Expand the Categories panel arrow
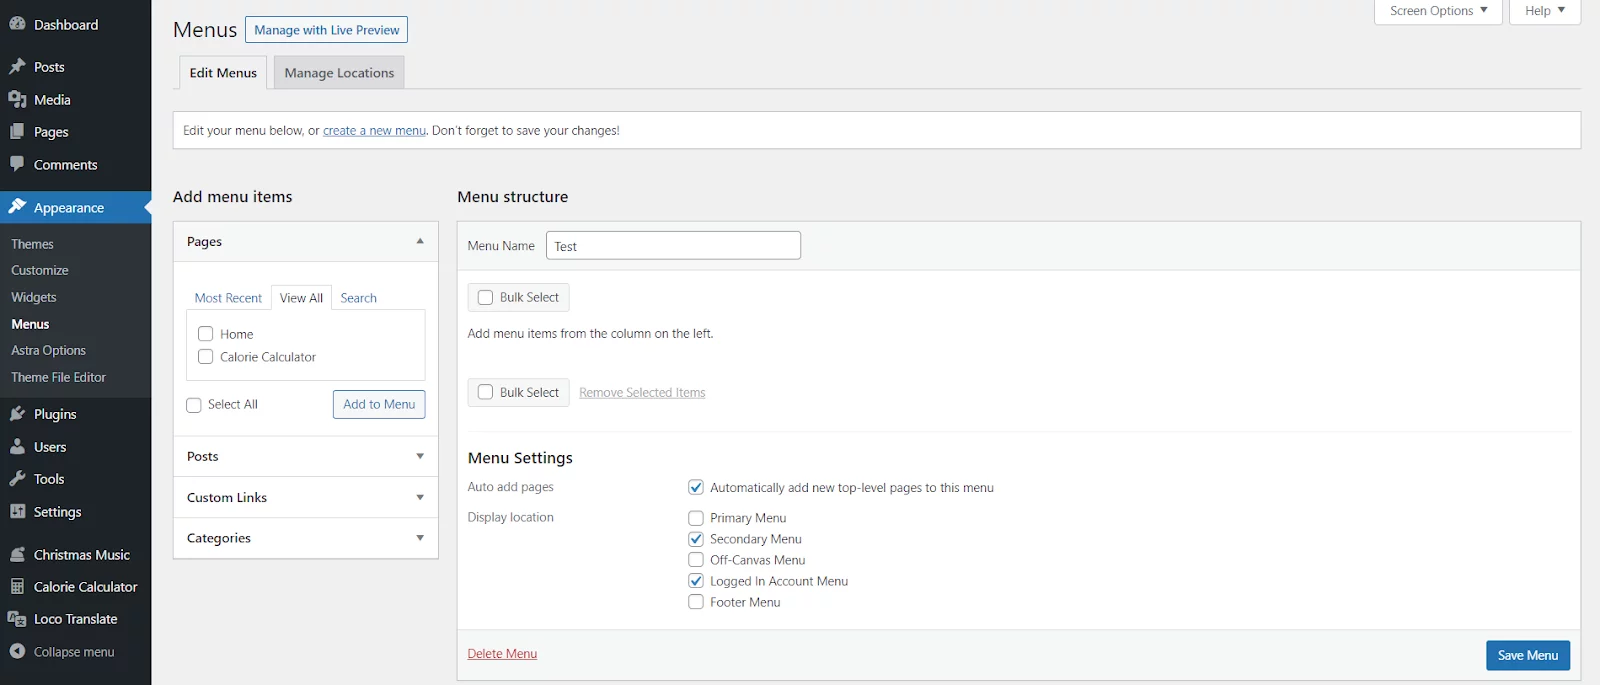The image size is (1600, 685). click(x=420, y=538)
